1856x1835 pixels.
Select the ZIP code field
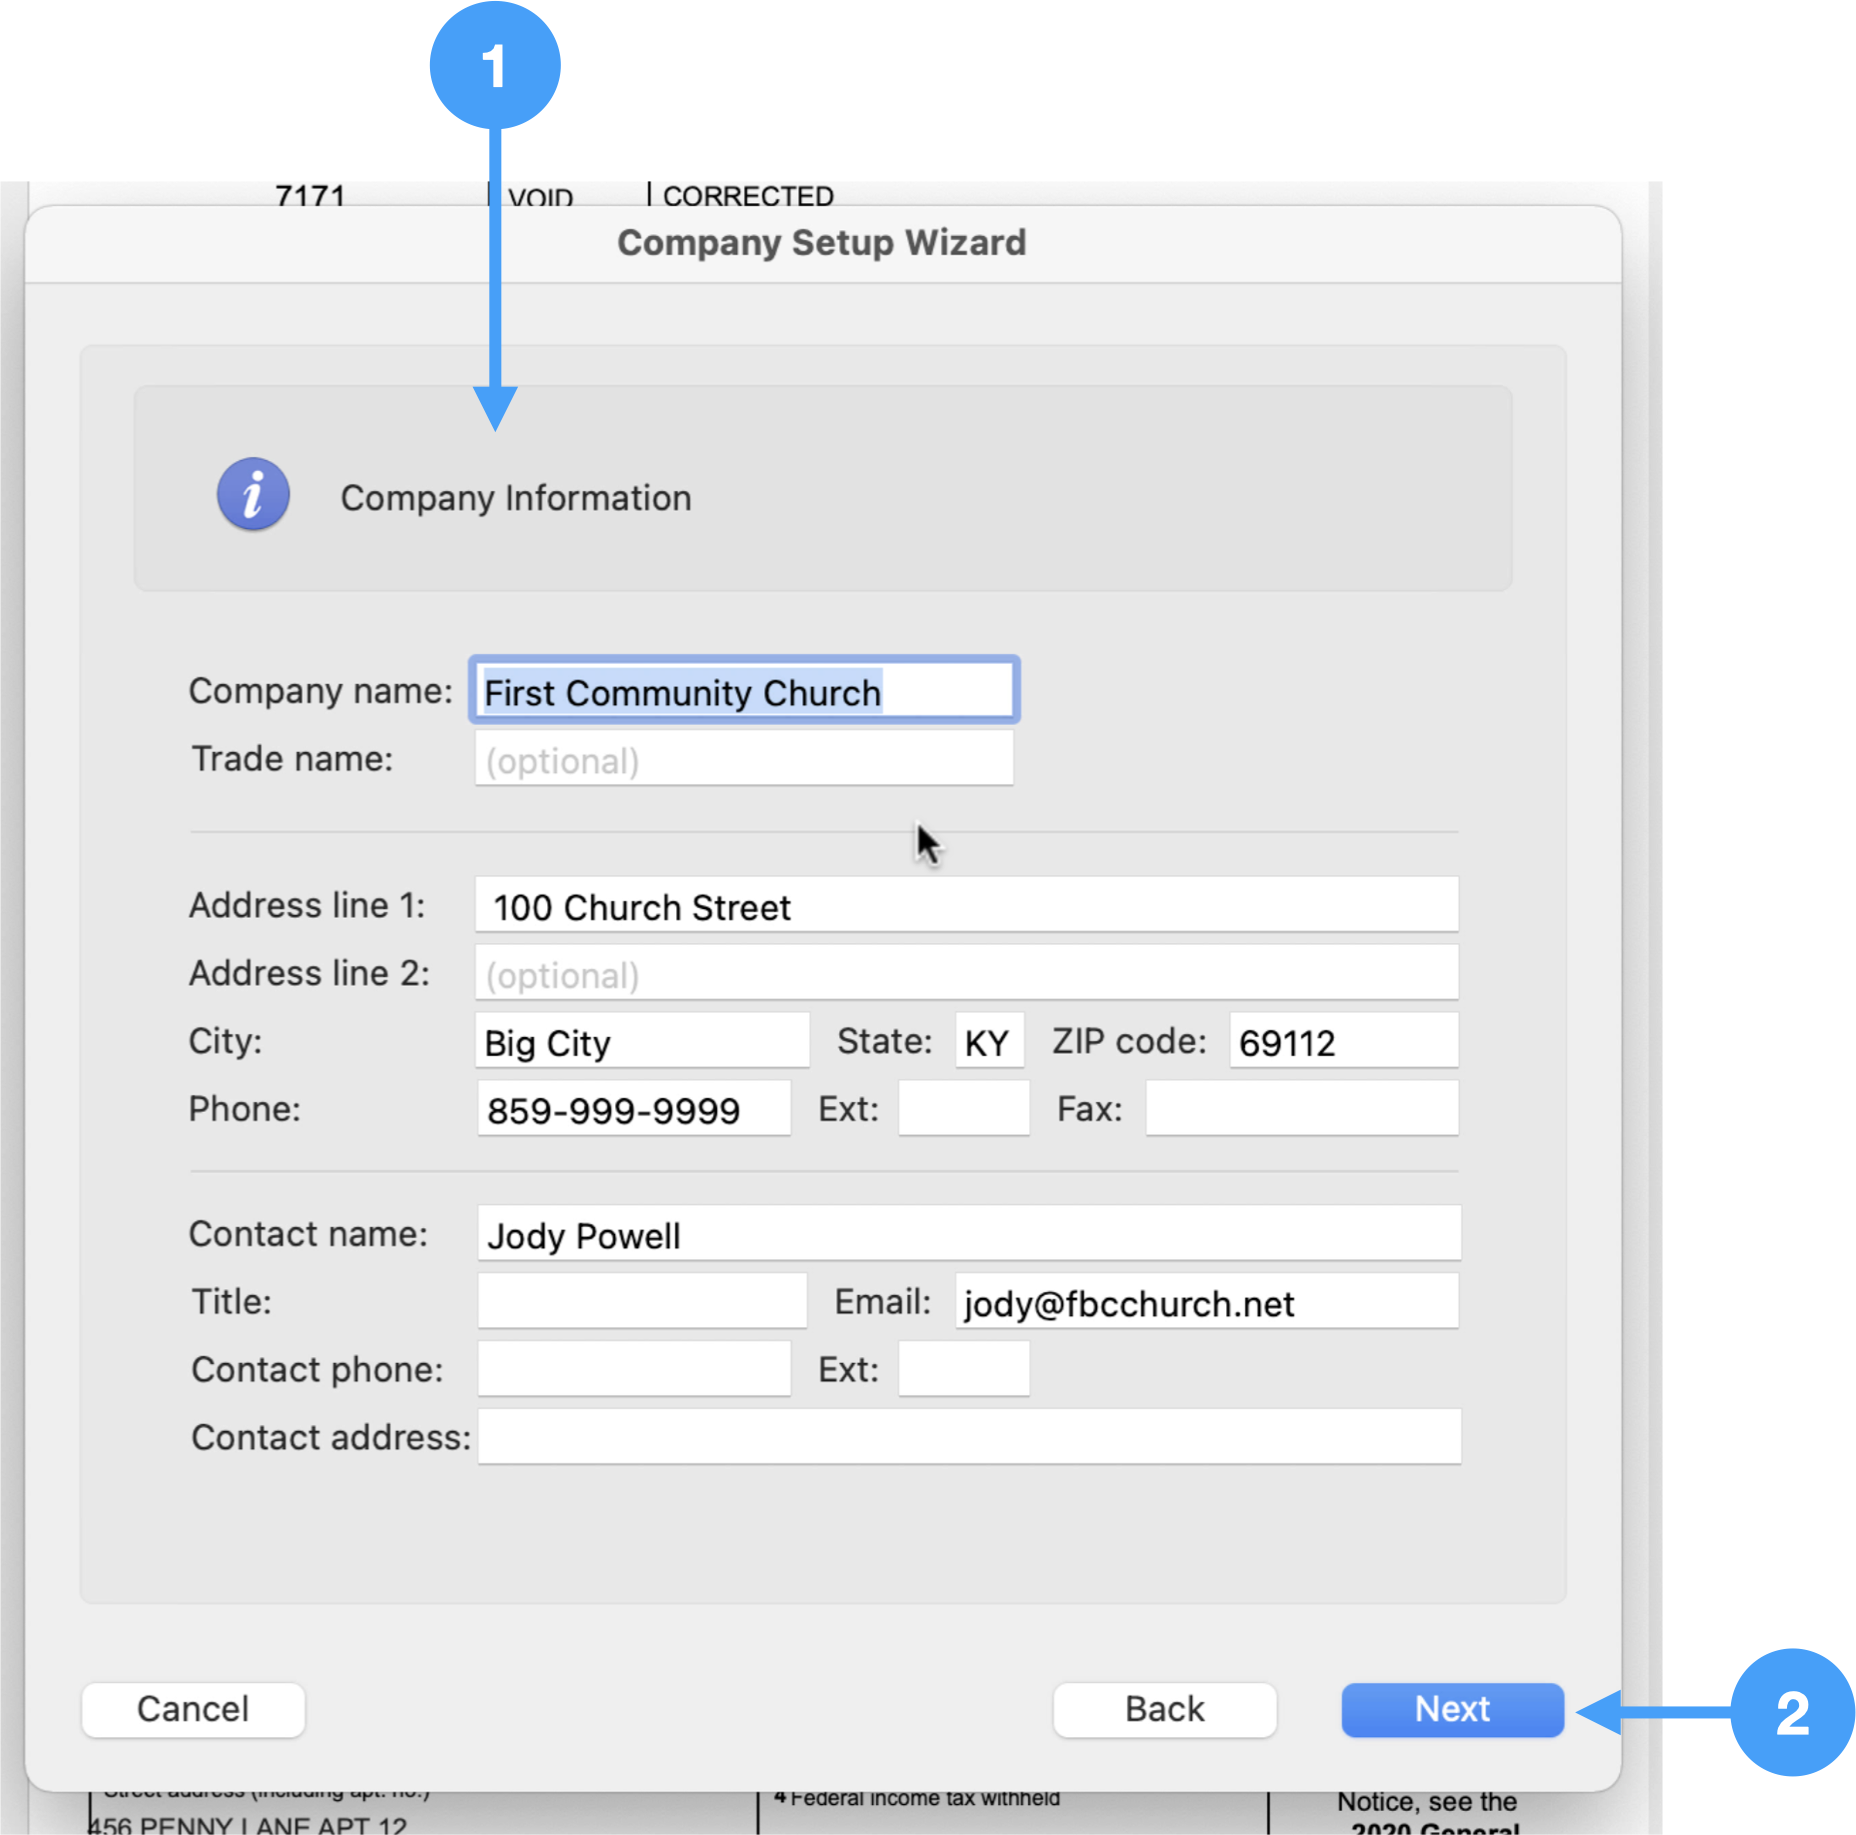pyautogui.click(x=1342, y=1042)
